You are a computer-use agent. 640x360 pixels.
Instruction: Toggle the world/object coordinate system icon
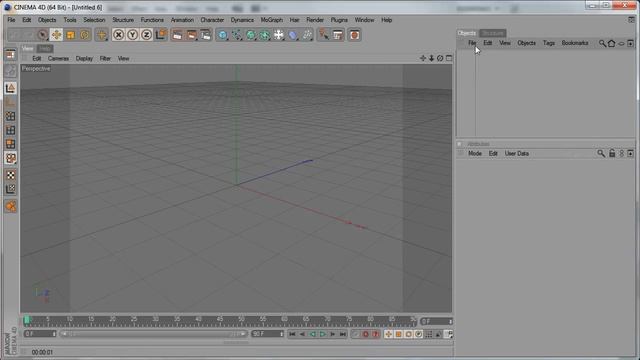[x=161, y=35]
